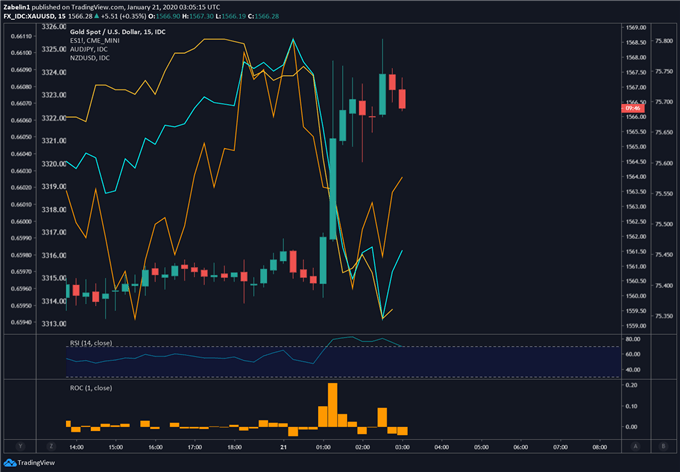Click the bold 21 date label on time axis
Screen dimensions: 680x472
283,447
